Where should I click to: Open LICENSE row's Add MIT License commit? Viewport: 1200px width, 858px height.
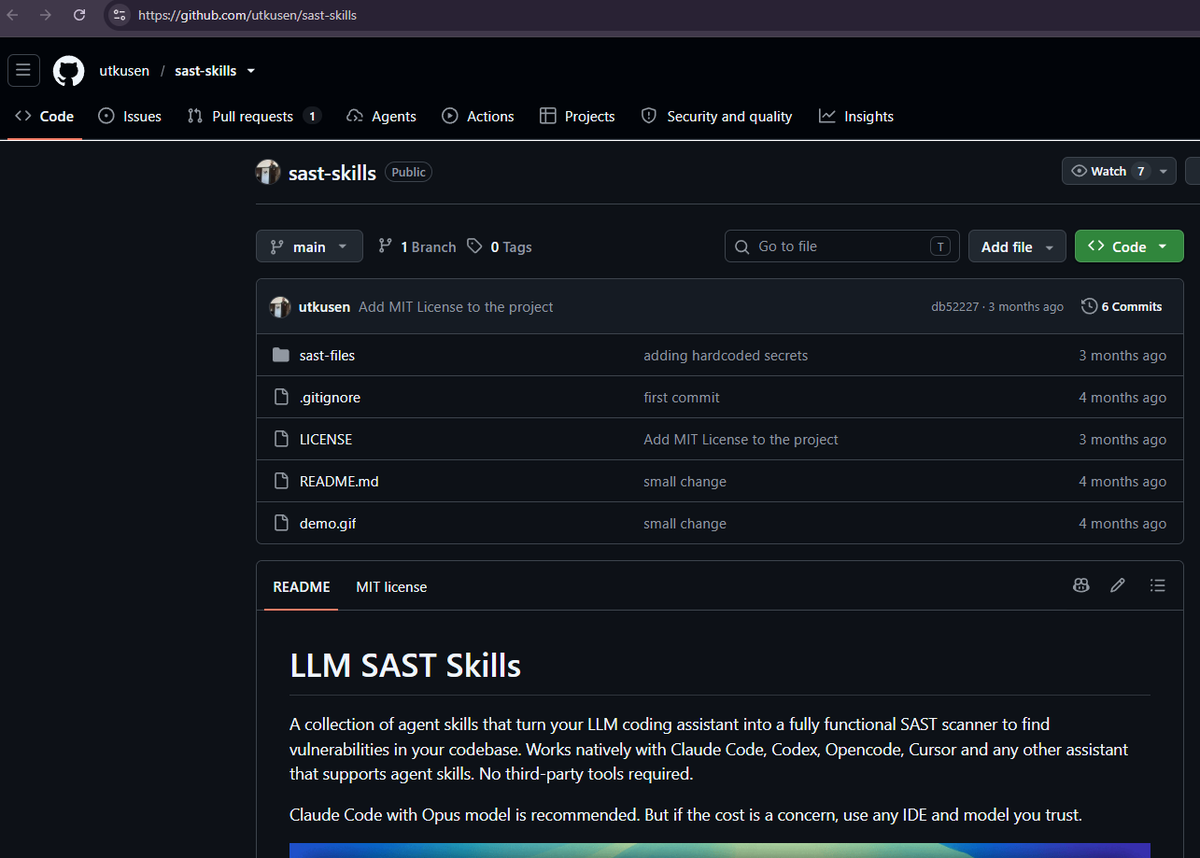tap(741, 439)
